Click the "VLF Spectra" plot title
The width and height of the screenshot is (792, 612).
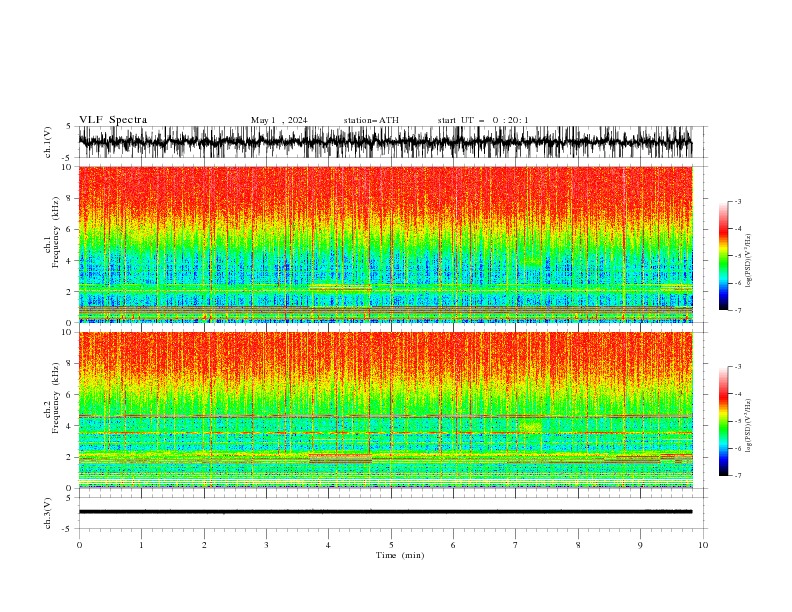pos(113,120)
